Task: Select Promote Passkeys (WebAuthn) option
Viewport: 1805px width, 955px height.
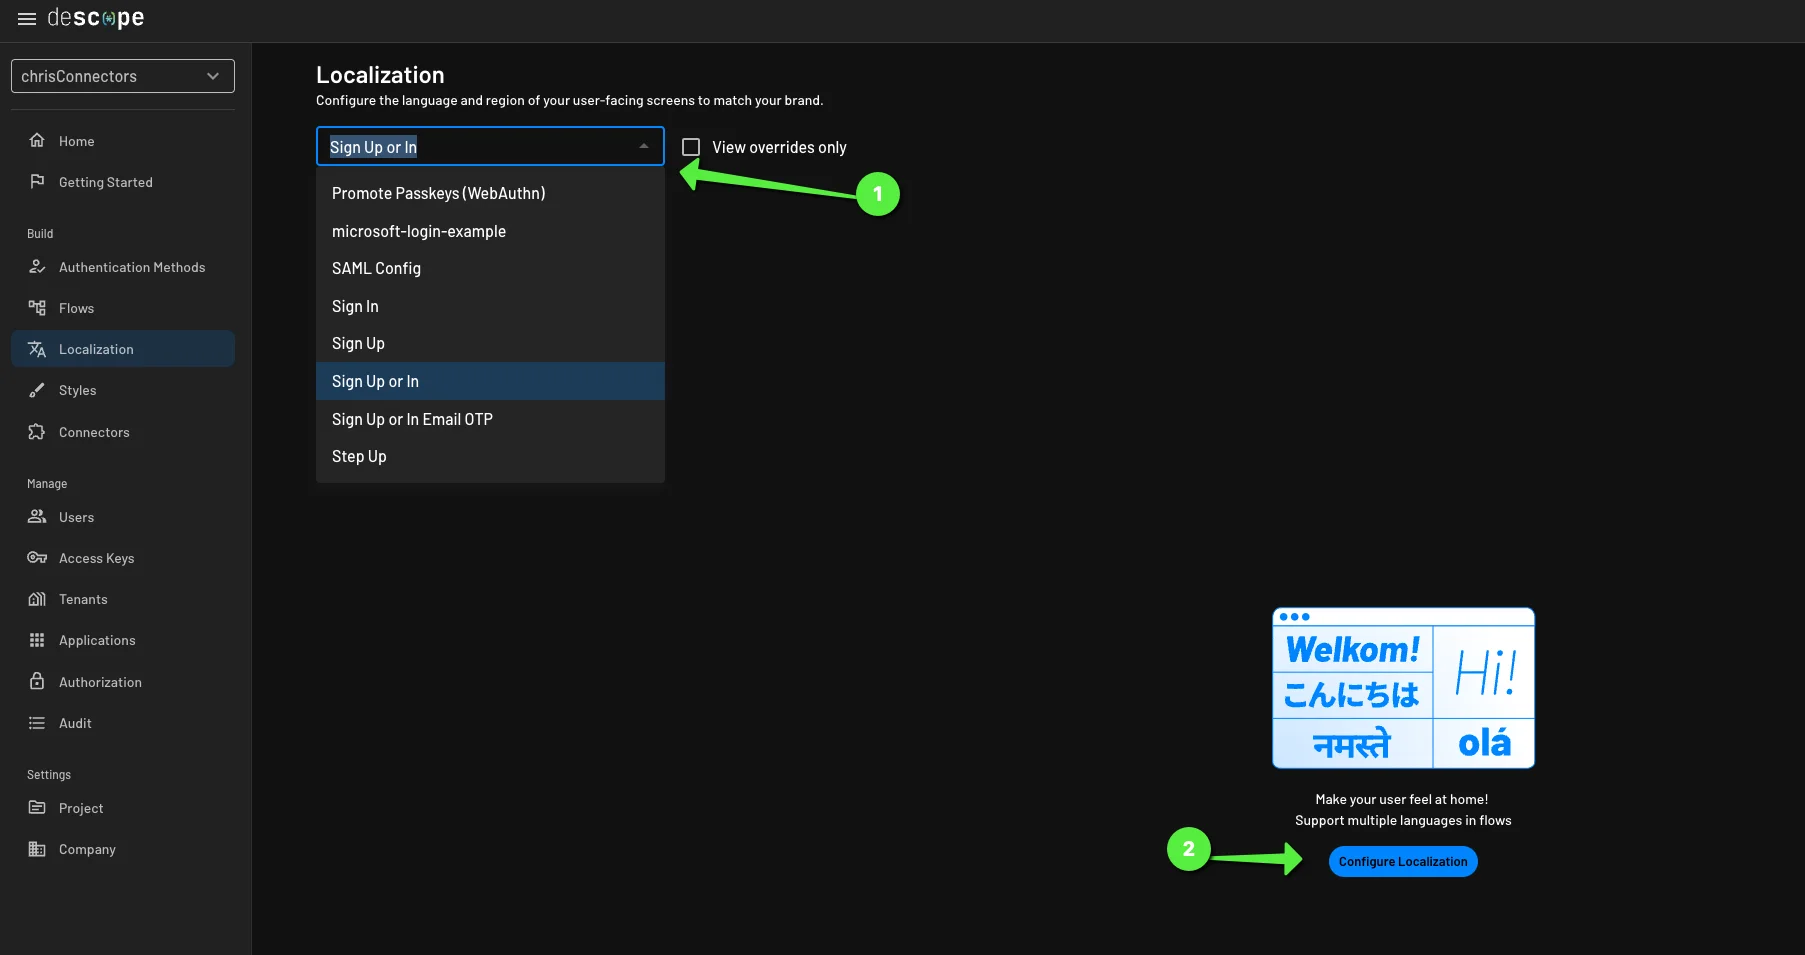Action: coord(490,193)
